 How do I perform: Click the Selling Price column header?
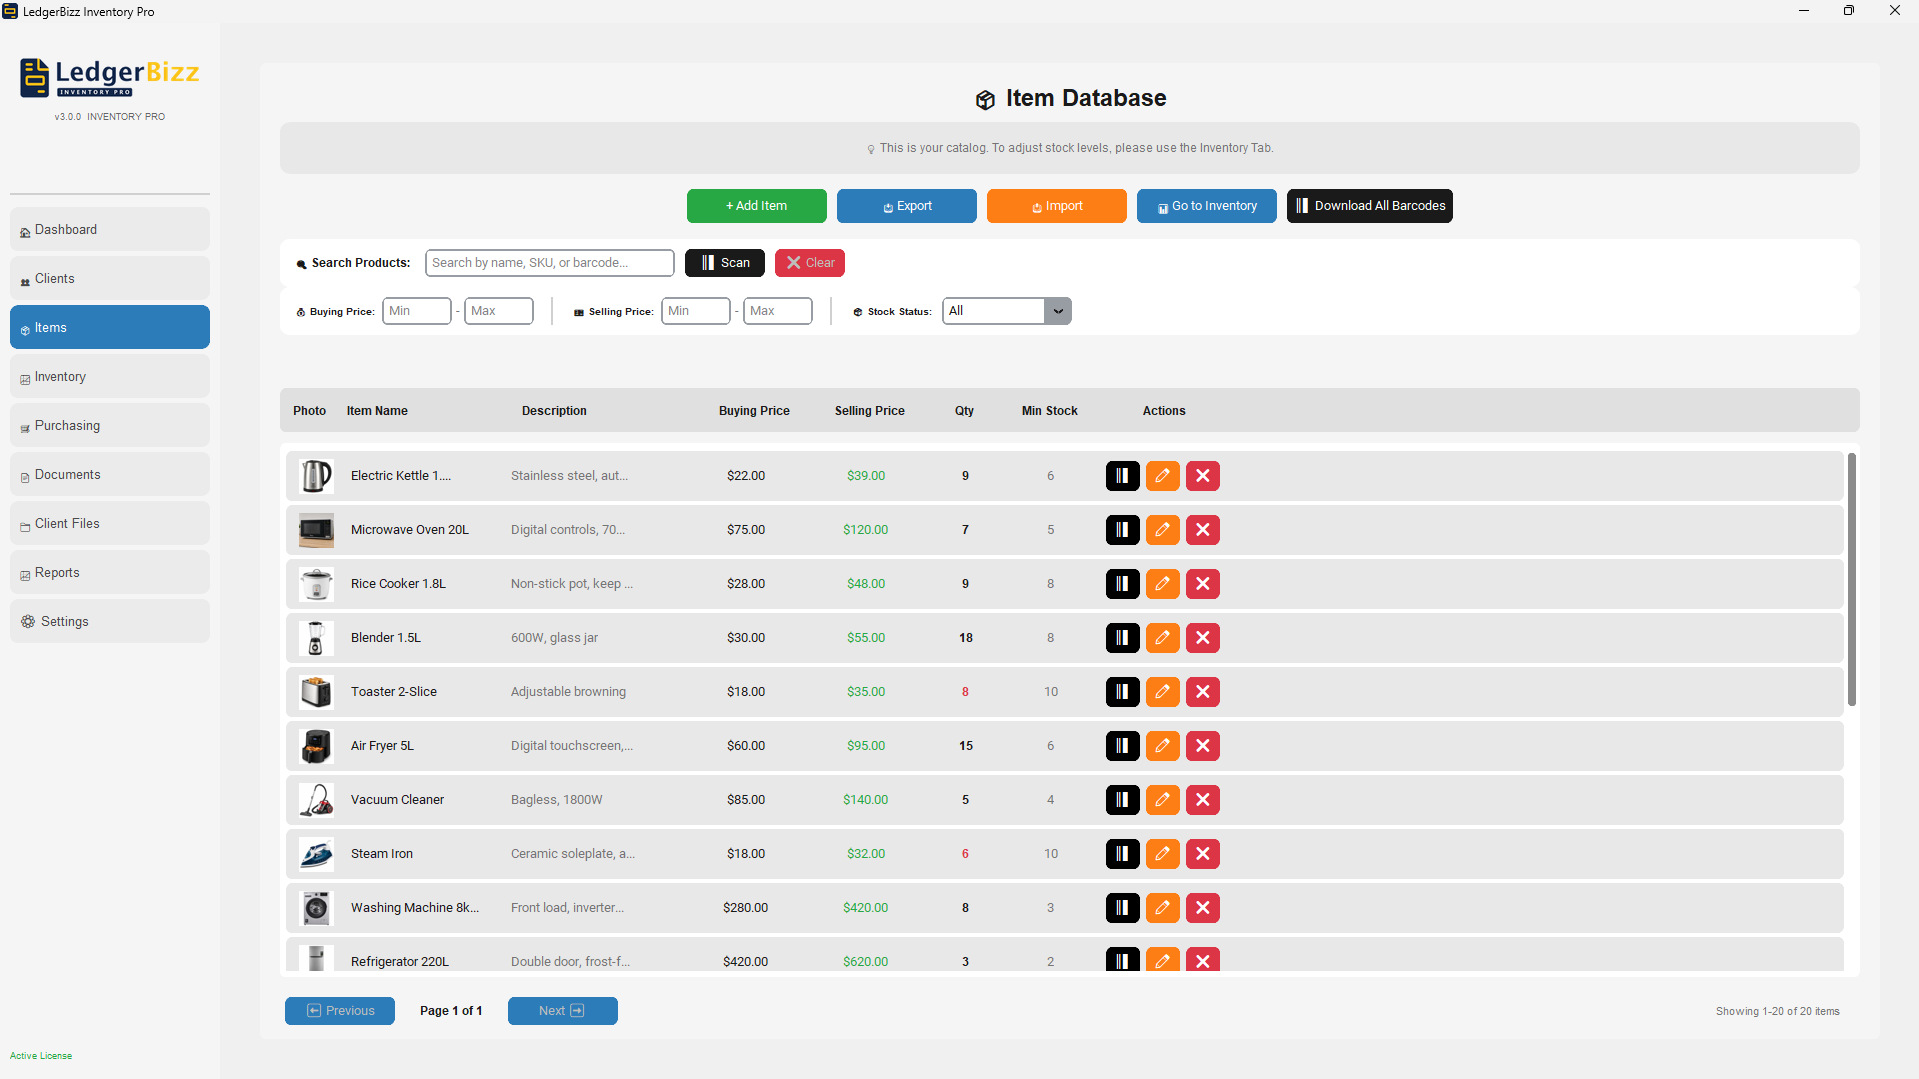pos(869,411)
